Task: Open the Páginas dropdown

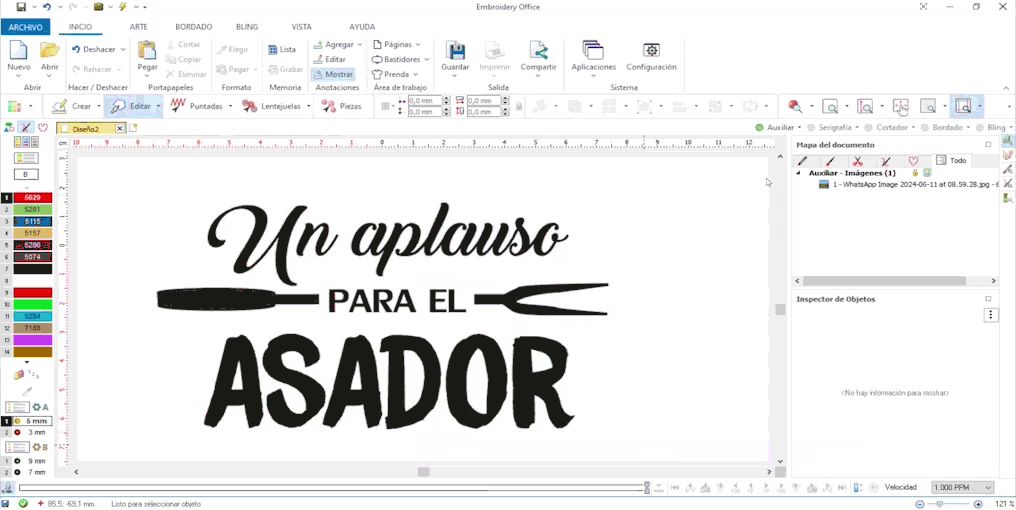Action: coord(396,45)
